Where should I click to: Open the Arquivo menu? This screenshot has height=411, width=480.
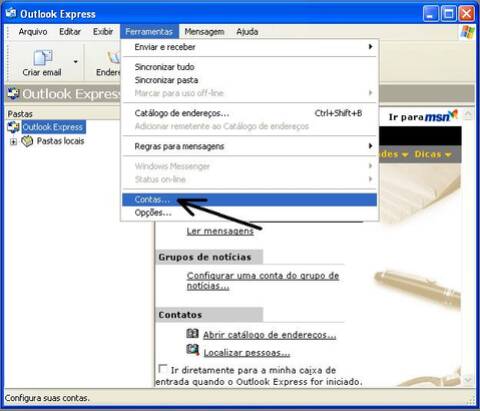[x=33, y=32]
